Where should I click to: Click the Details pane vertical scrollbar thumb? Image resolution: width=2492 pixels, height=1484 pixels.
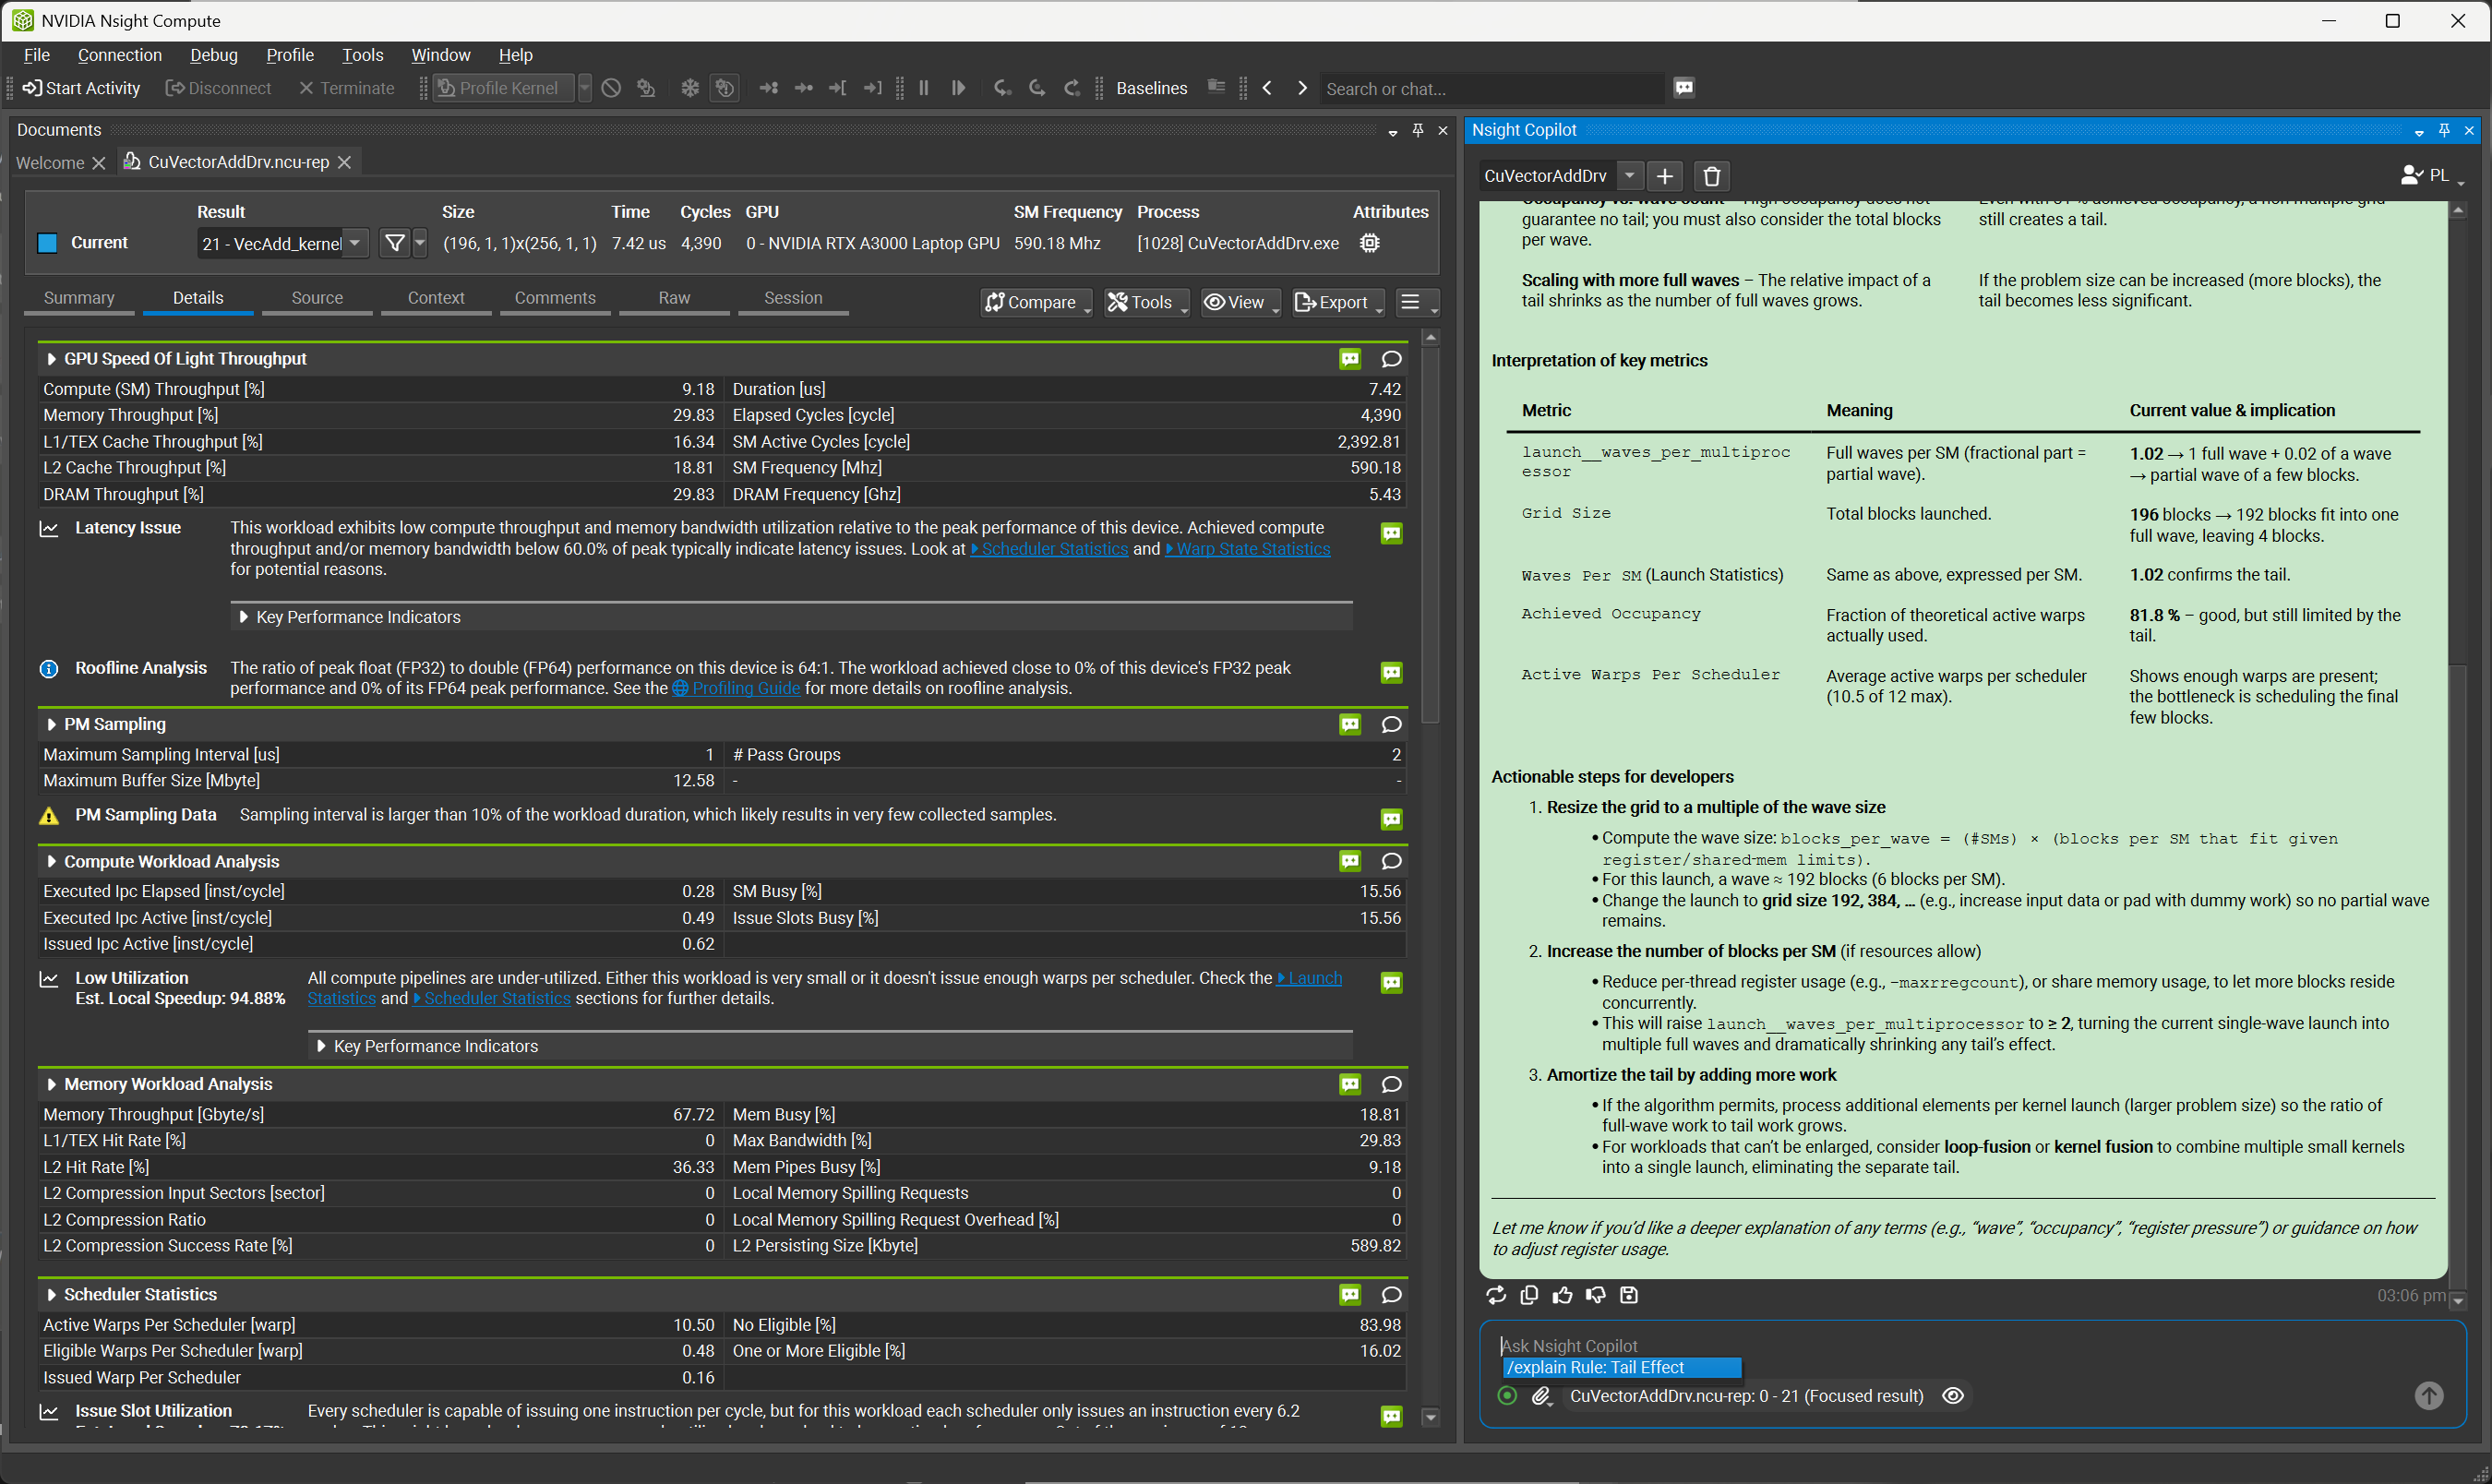coord(1430,535)
